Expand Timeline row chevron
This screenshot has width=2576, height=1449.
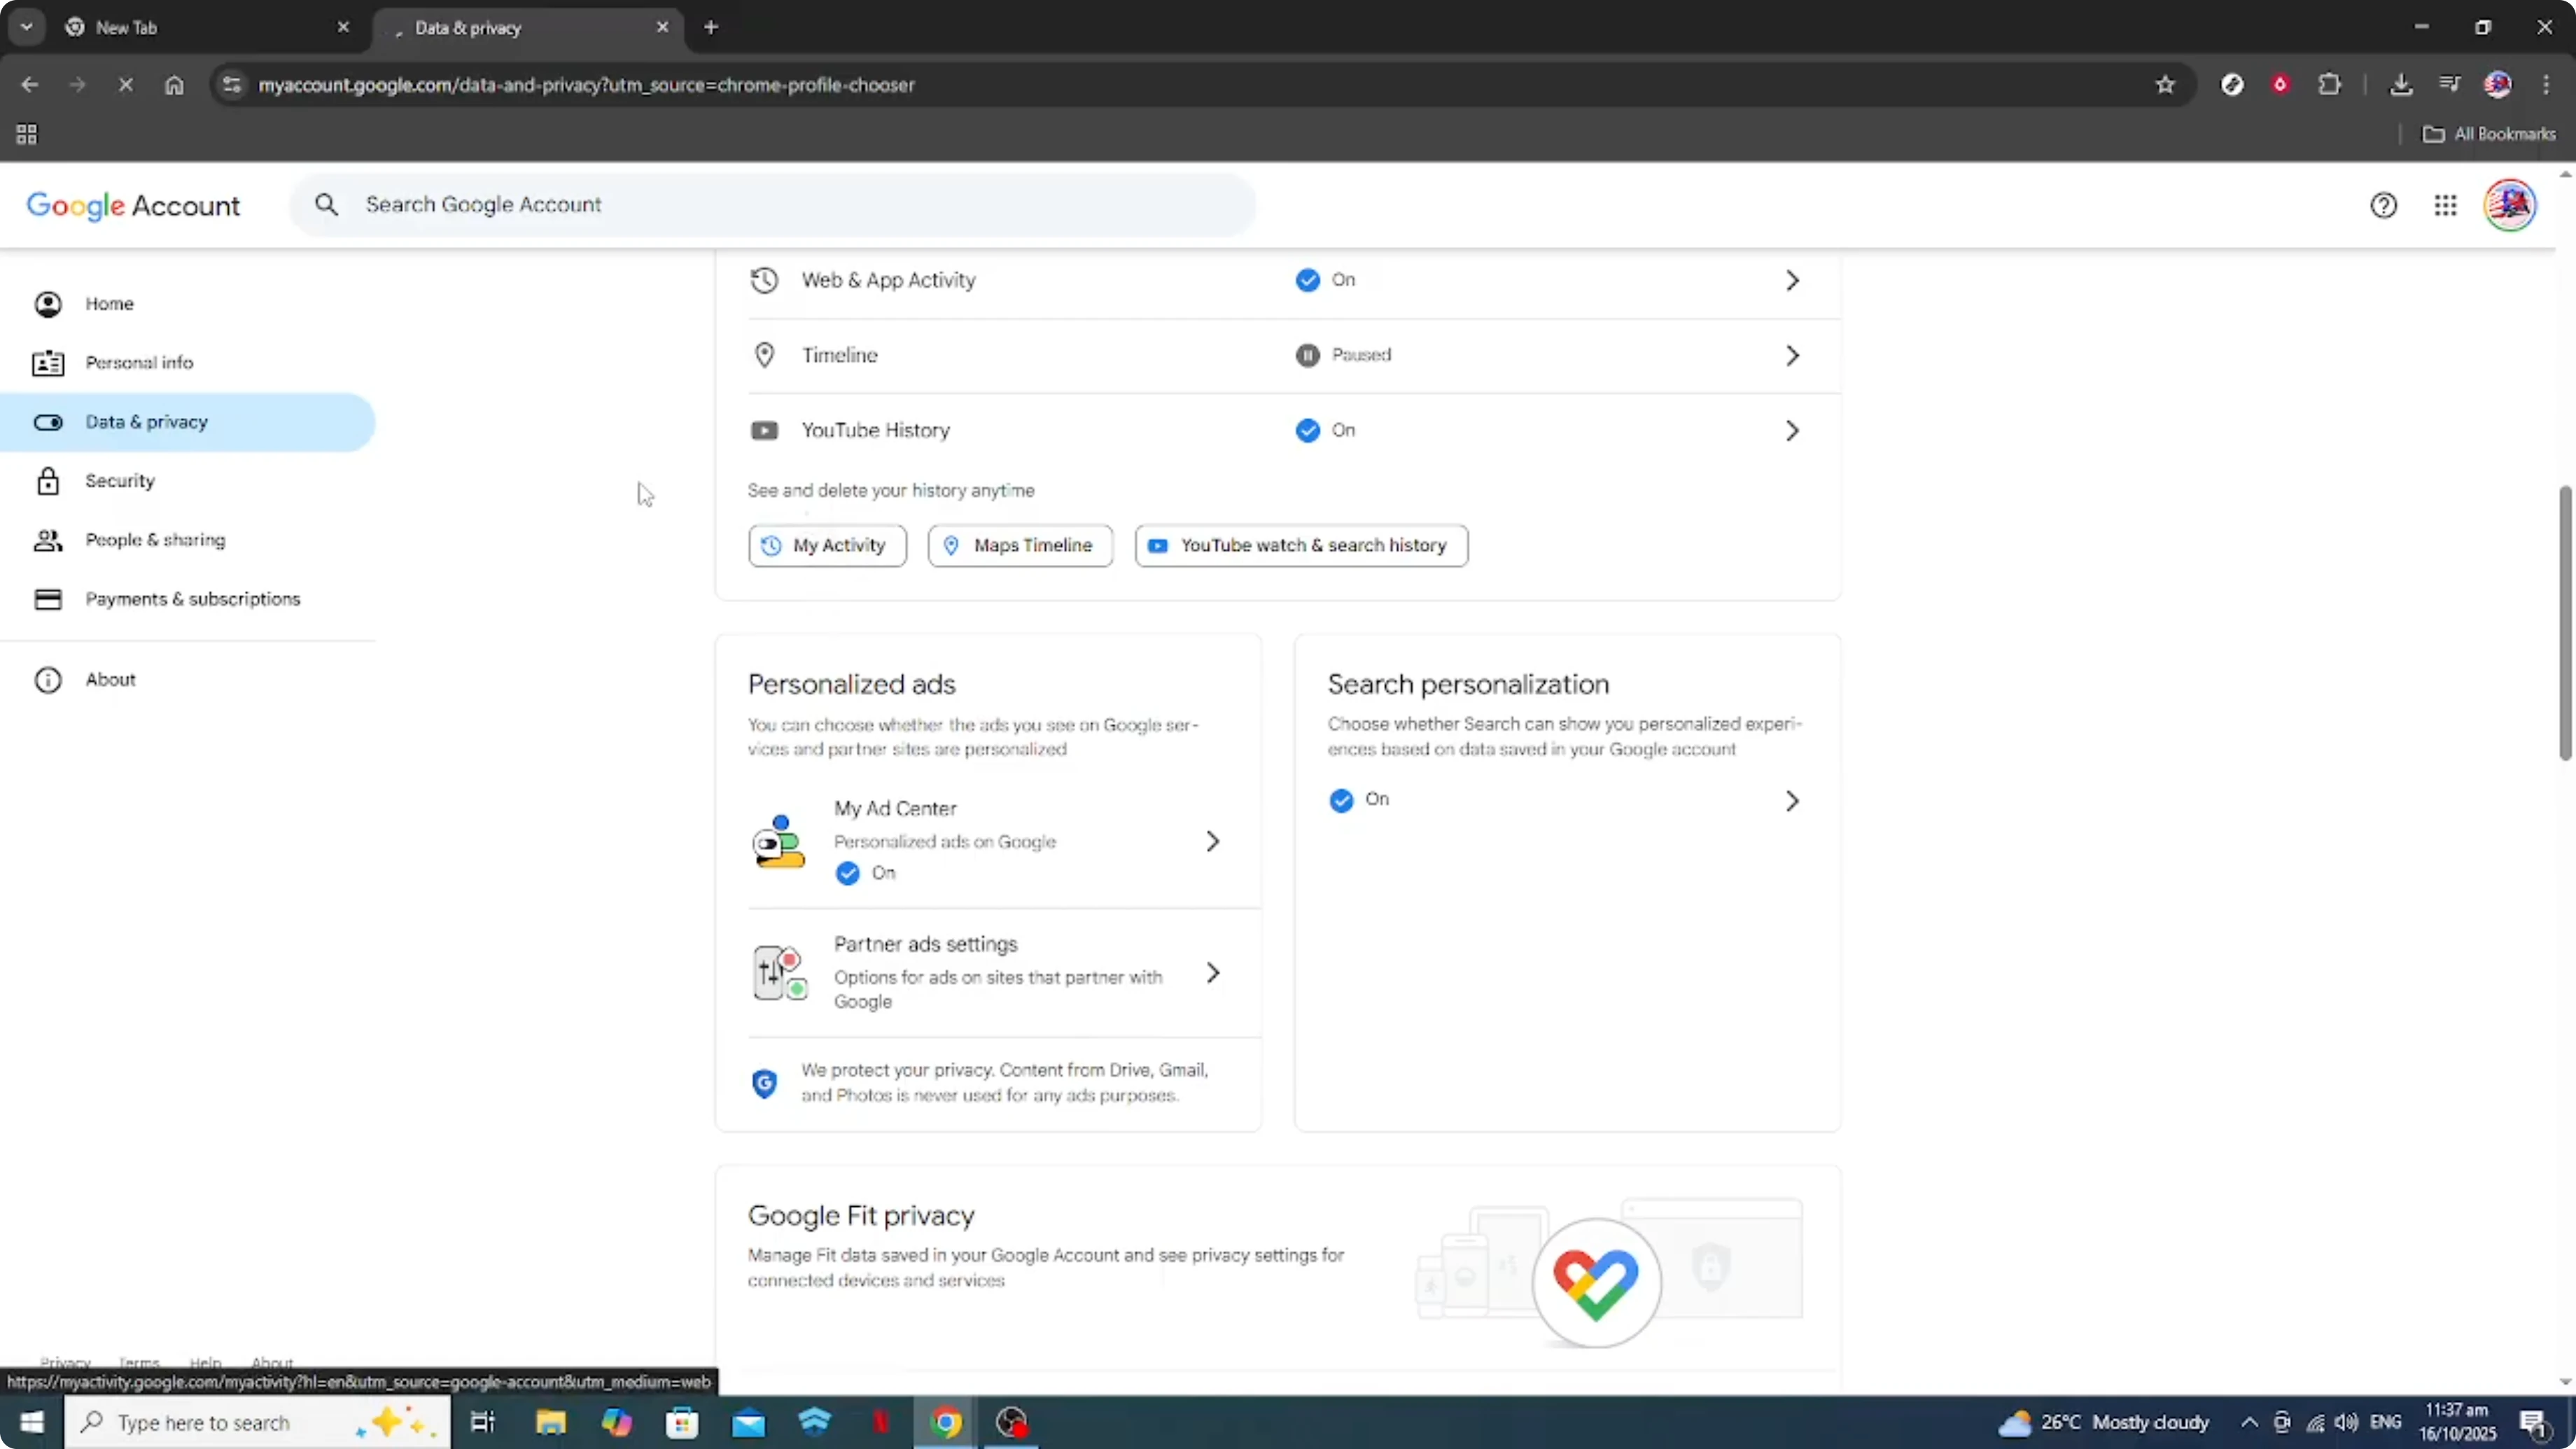1792,355
